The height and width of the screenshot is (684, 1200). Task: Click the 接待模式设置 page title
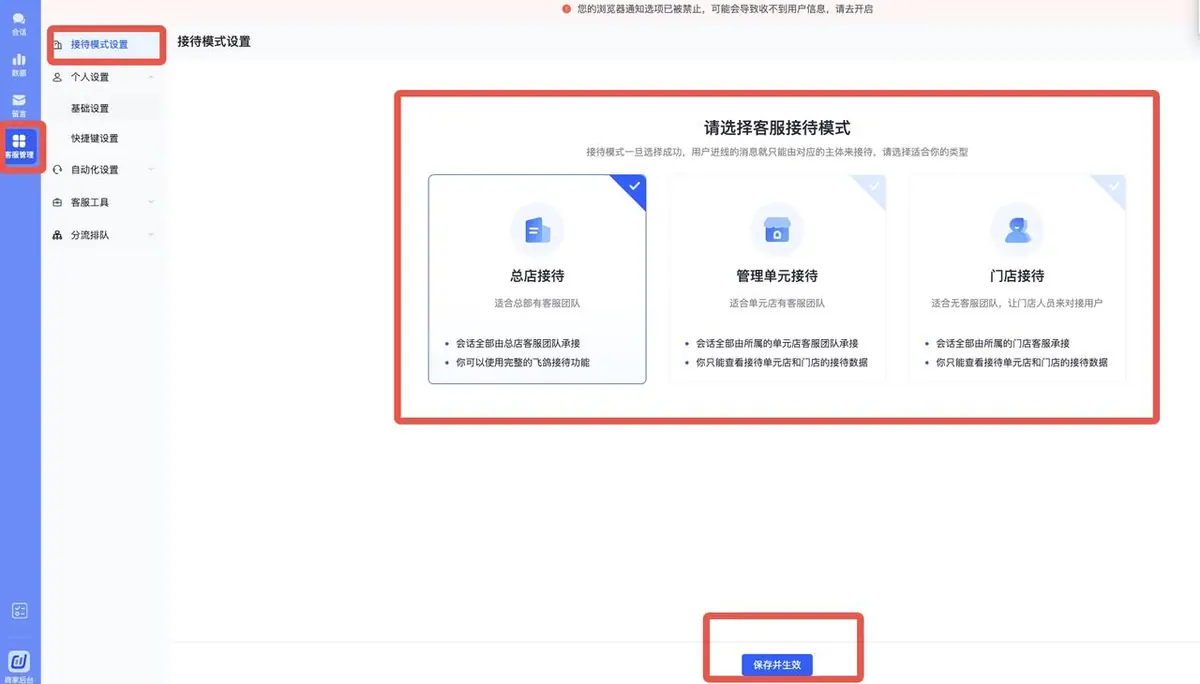(213, 41)
